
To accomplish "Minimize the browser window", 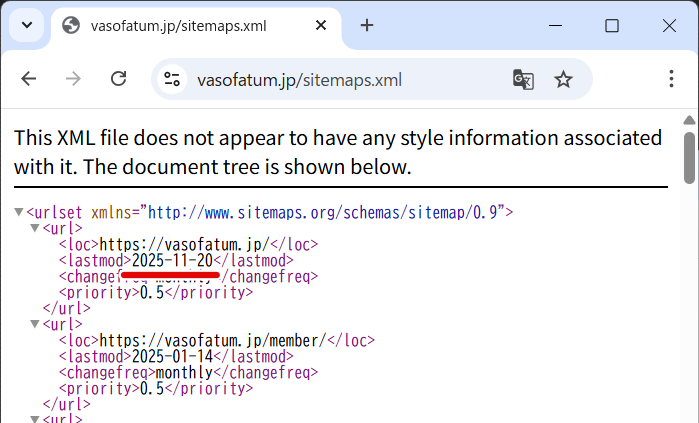I will click(x=555, y=25).
